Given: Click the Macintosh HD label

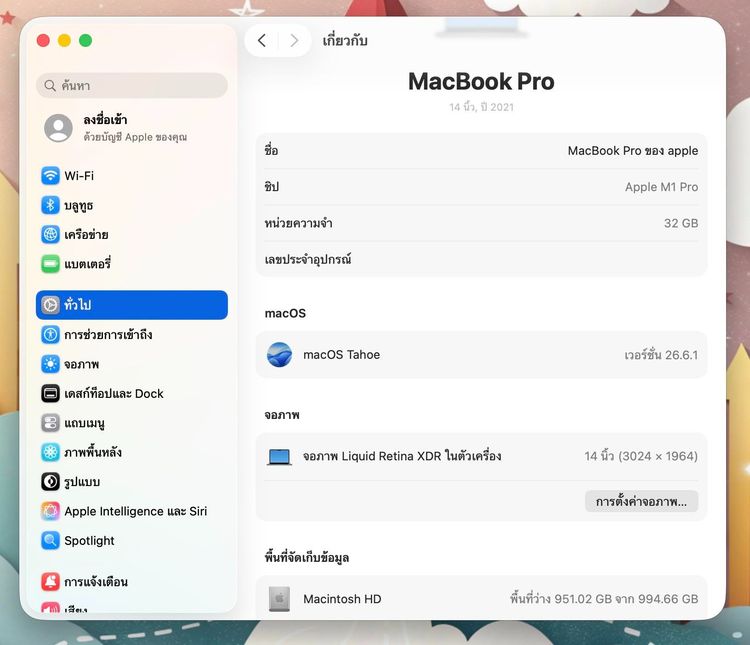Looking at the screenshot, I should click(x=342, y=599).
